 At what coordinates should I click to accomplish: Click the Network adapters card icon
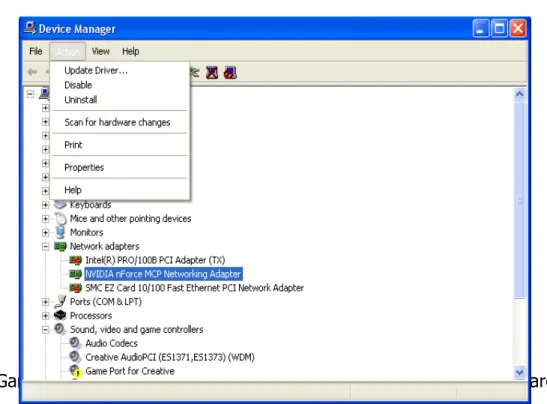coord(60,246)
